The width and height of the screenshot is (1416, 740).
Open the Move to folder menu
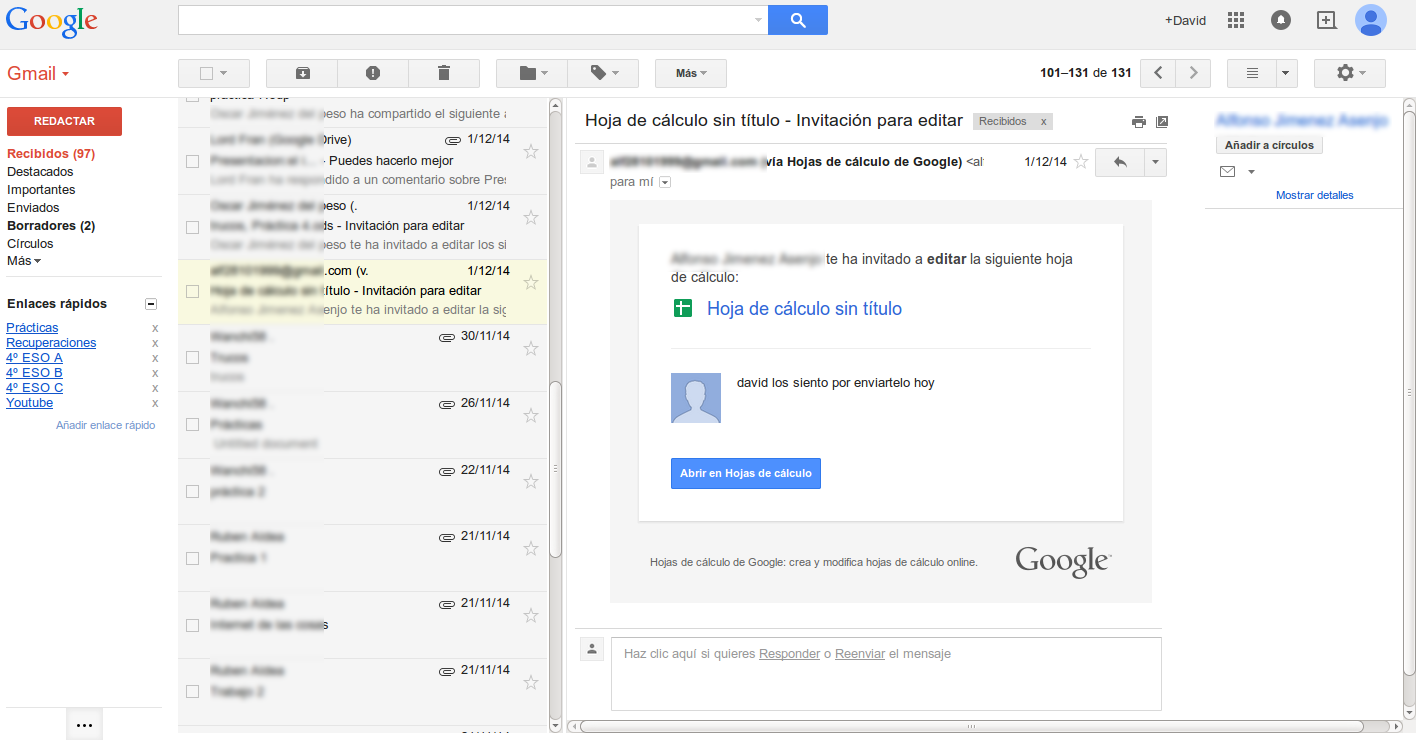pyautogui.click(x=532, y=73)
